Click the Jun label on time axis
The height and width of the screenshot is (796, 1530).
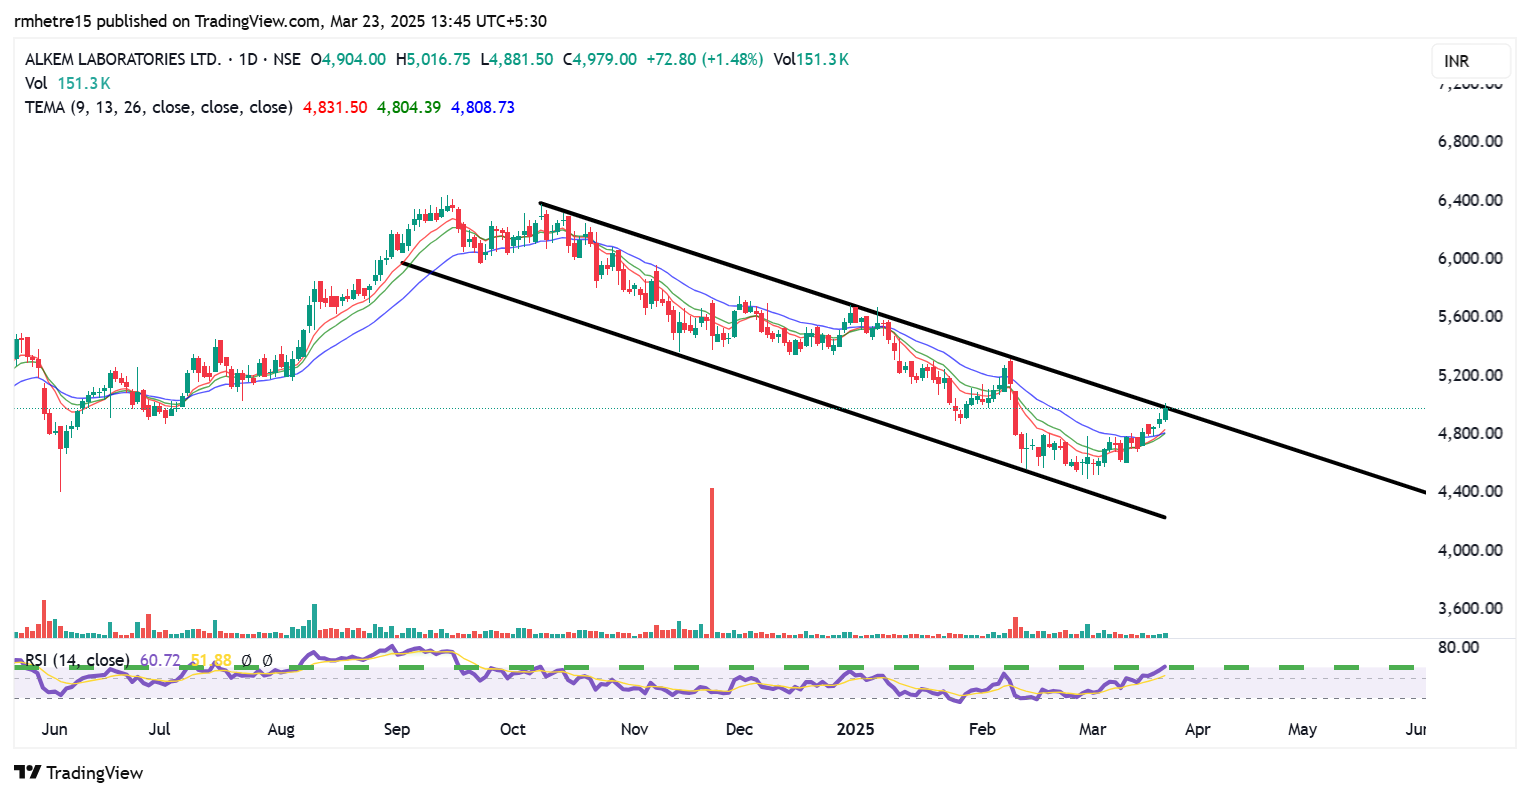point(55,729)
